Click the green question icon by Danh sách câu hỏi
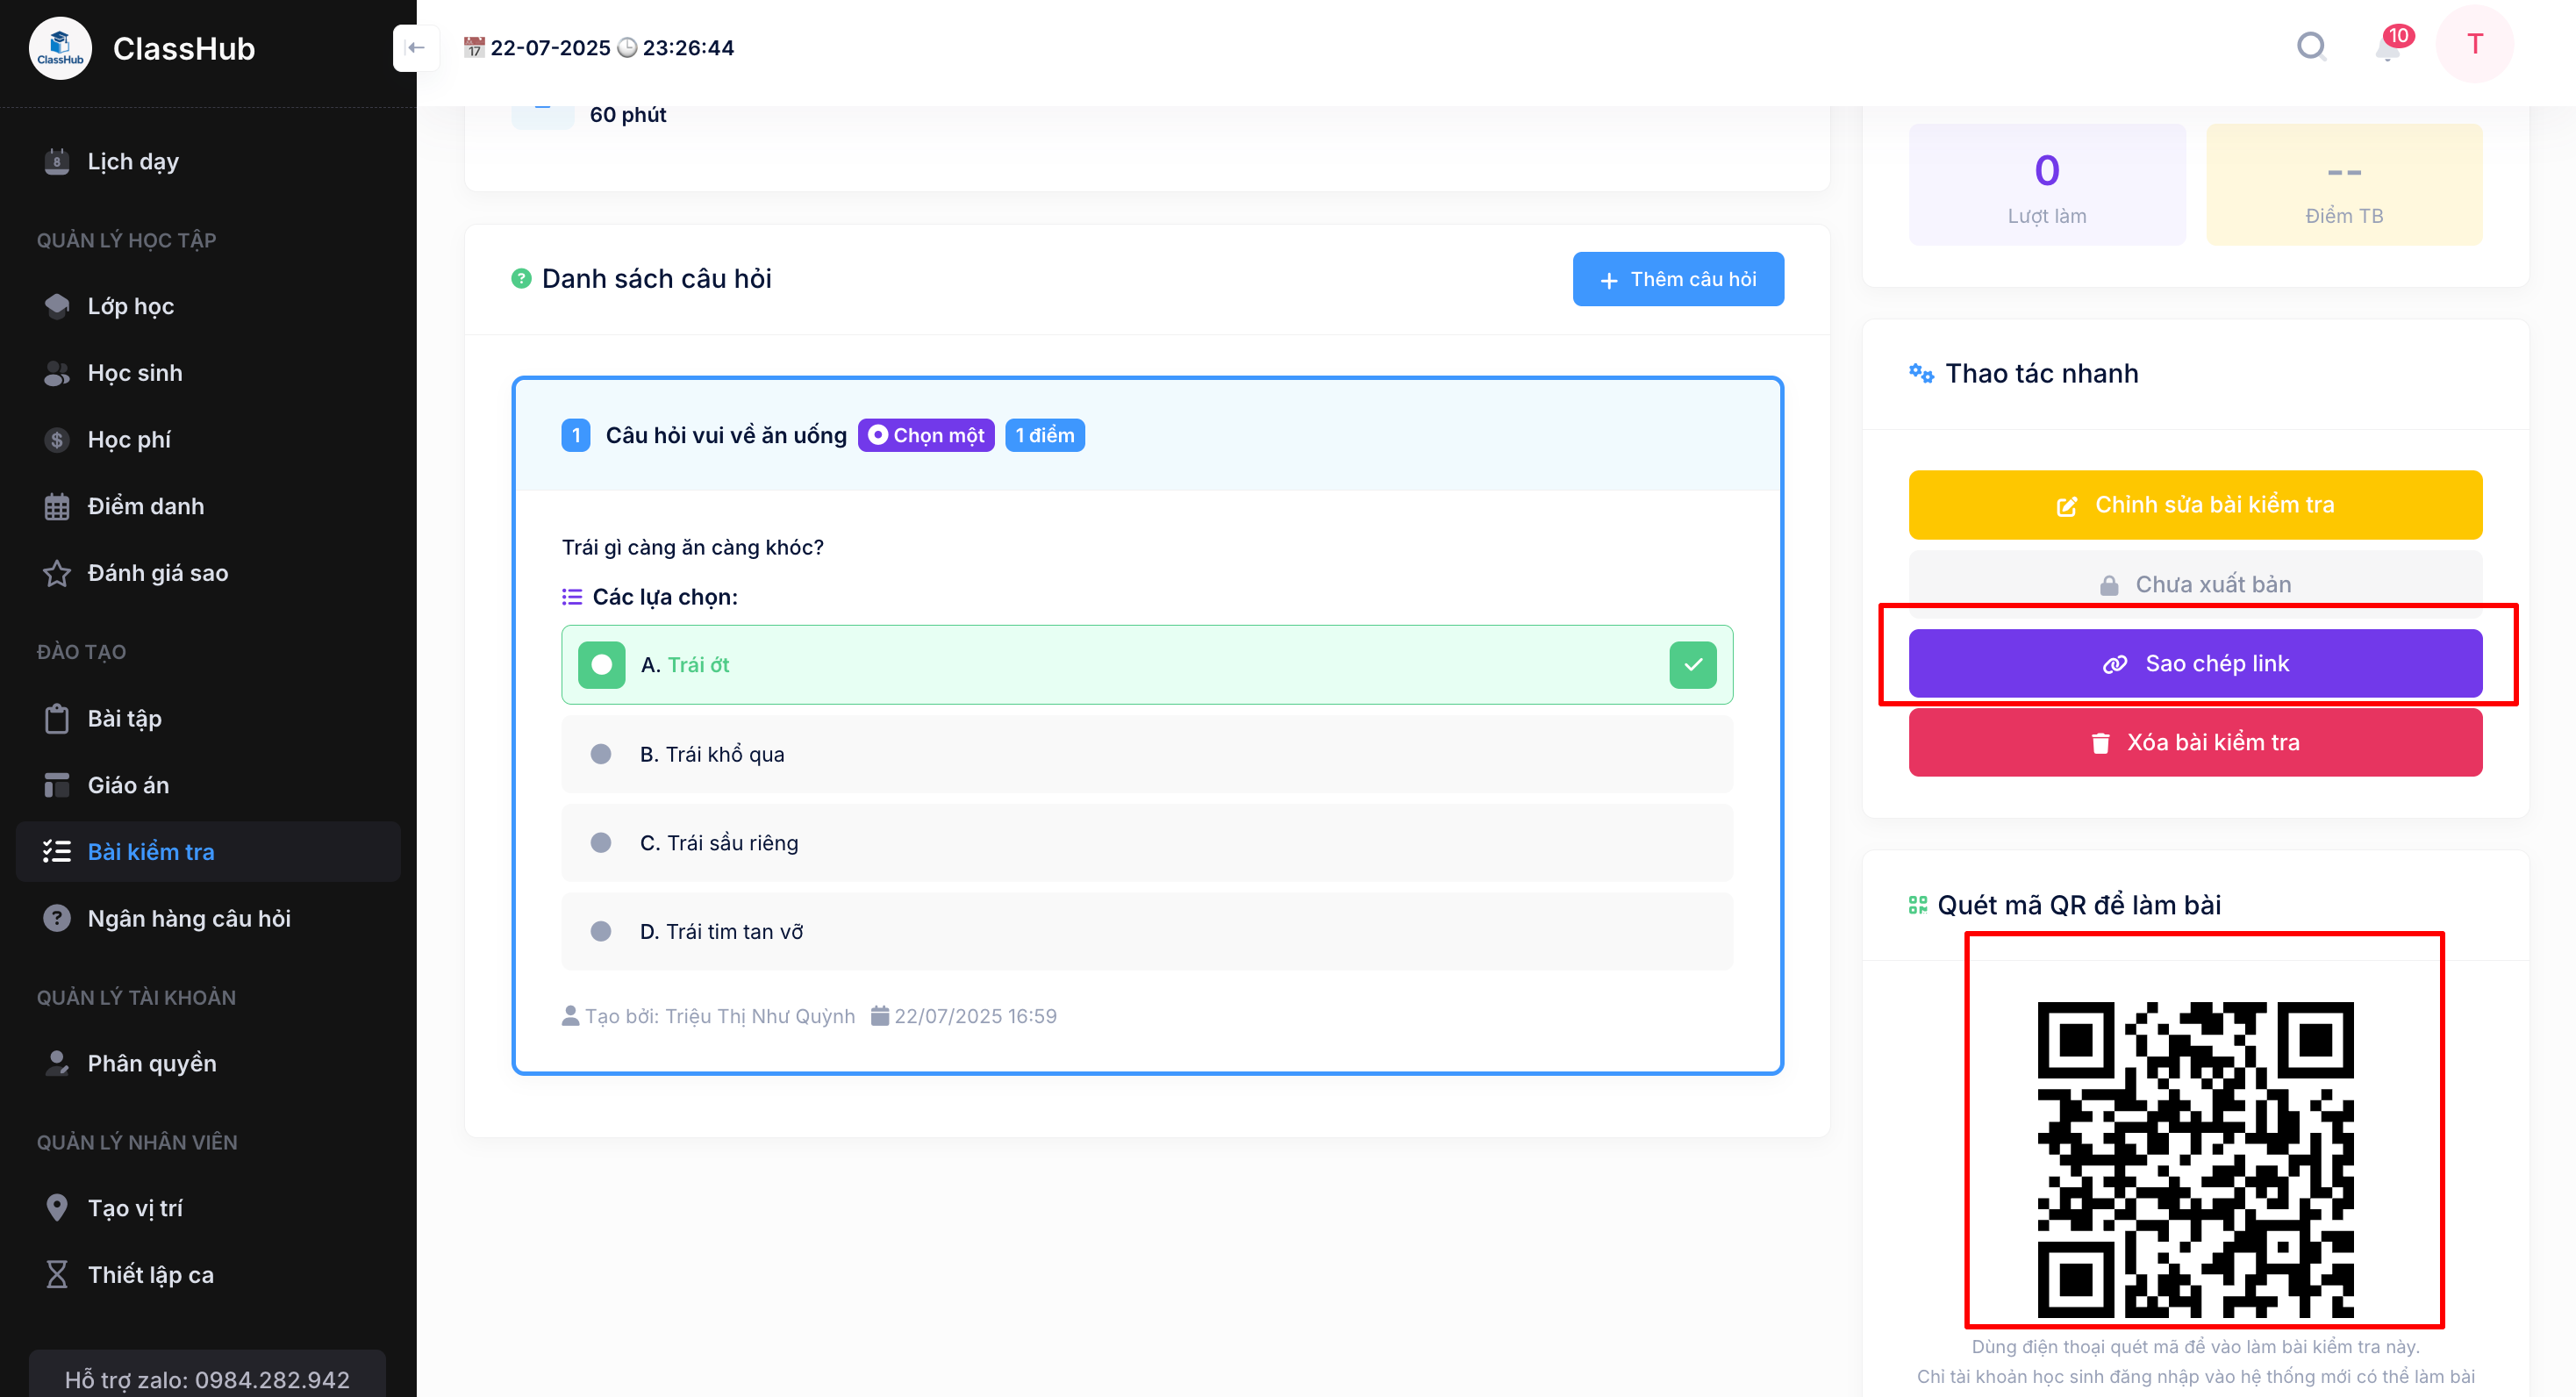 click(521, 279)
